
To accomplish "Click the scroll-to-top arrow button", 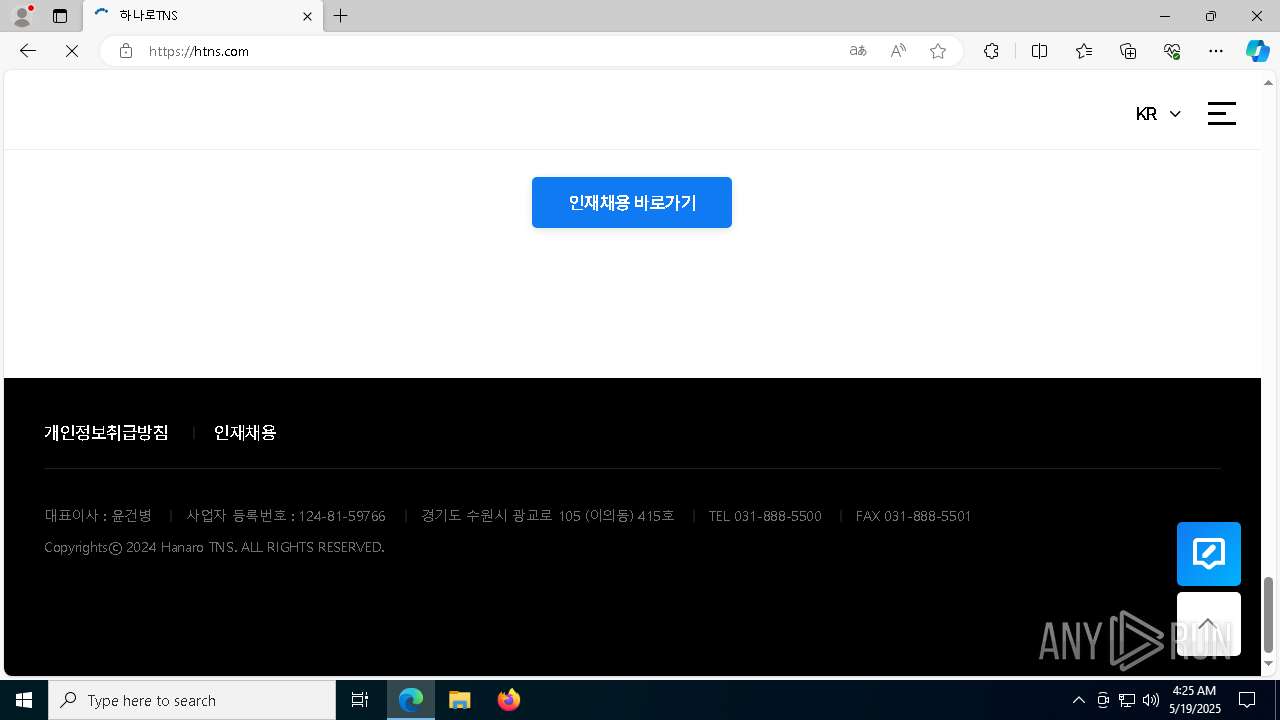I will (1209, 624).
